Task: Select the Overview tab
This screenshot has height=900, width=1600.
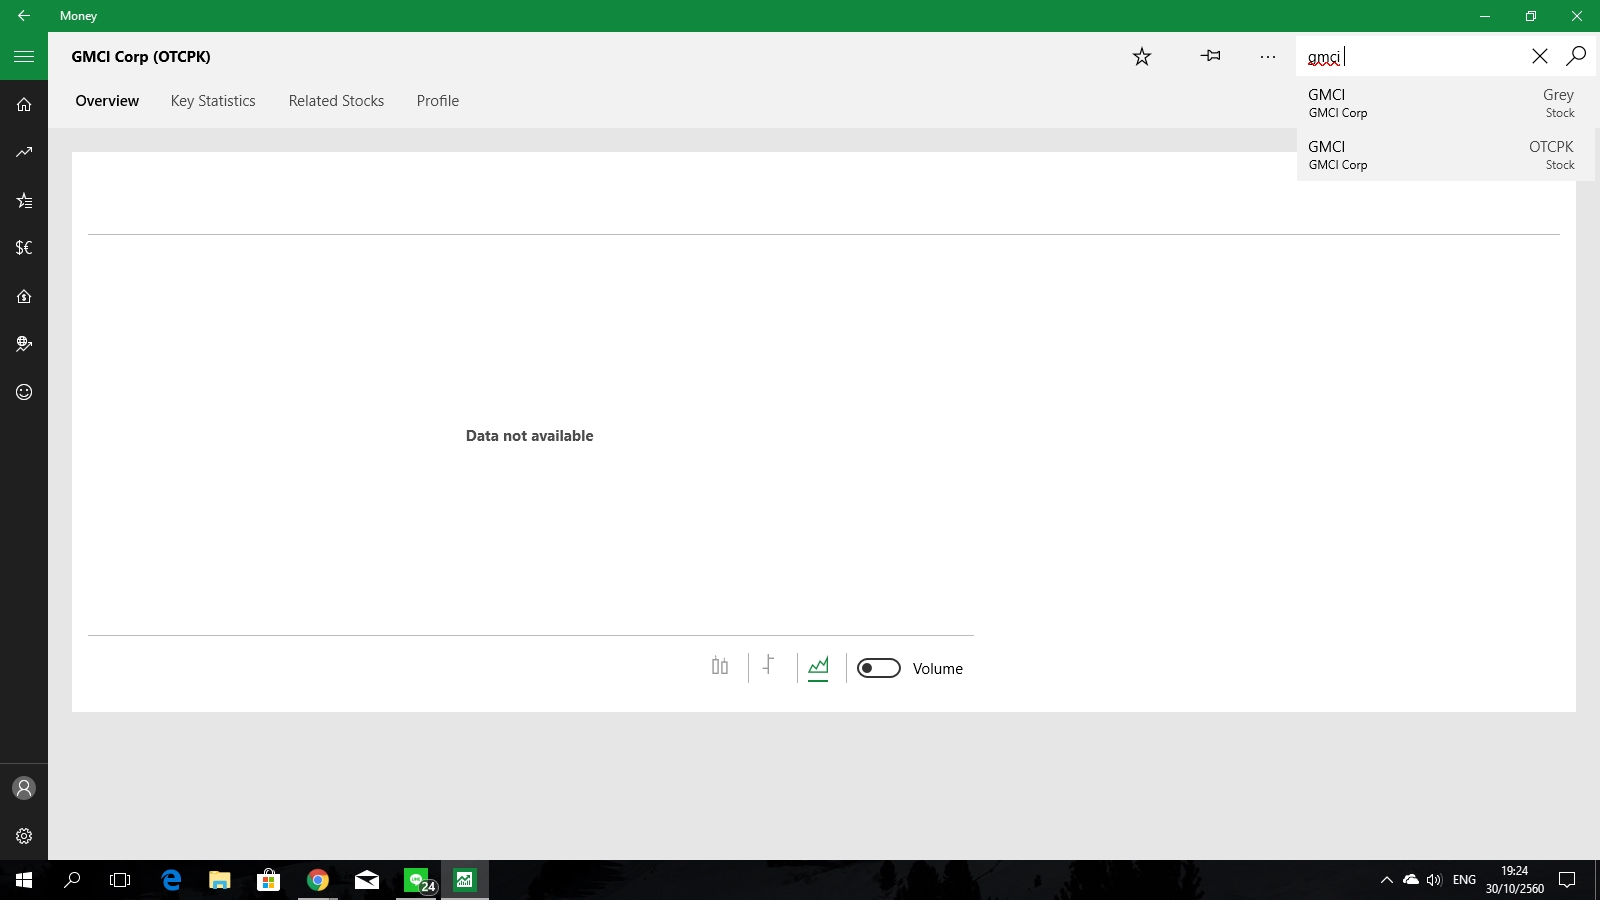Action: click(x=107, y=101)
